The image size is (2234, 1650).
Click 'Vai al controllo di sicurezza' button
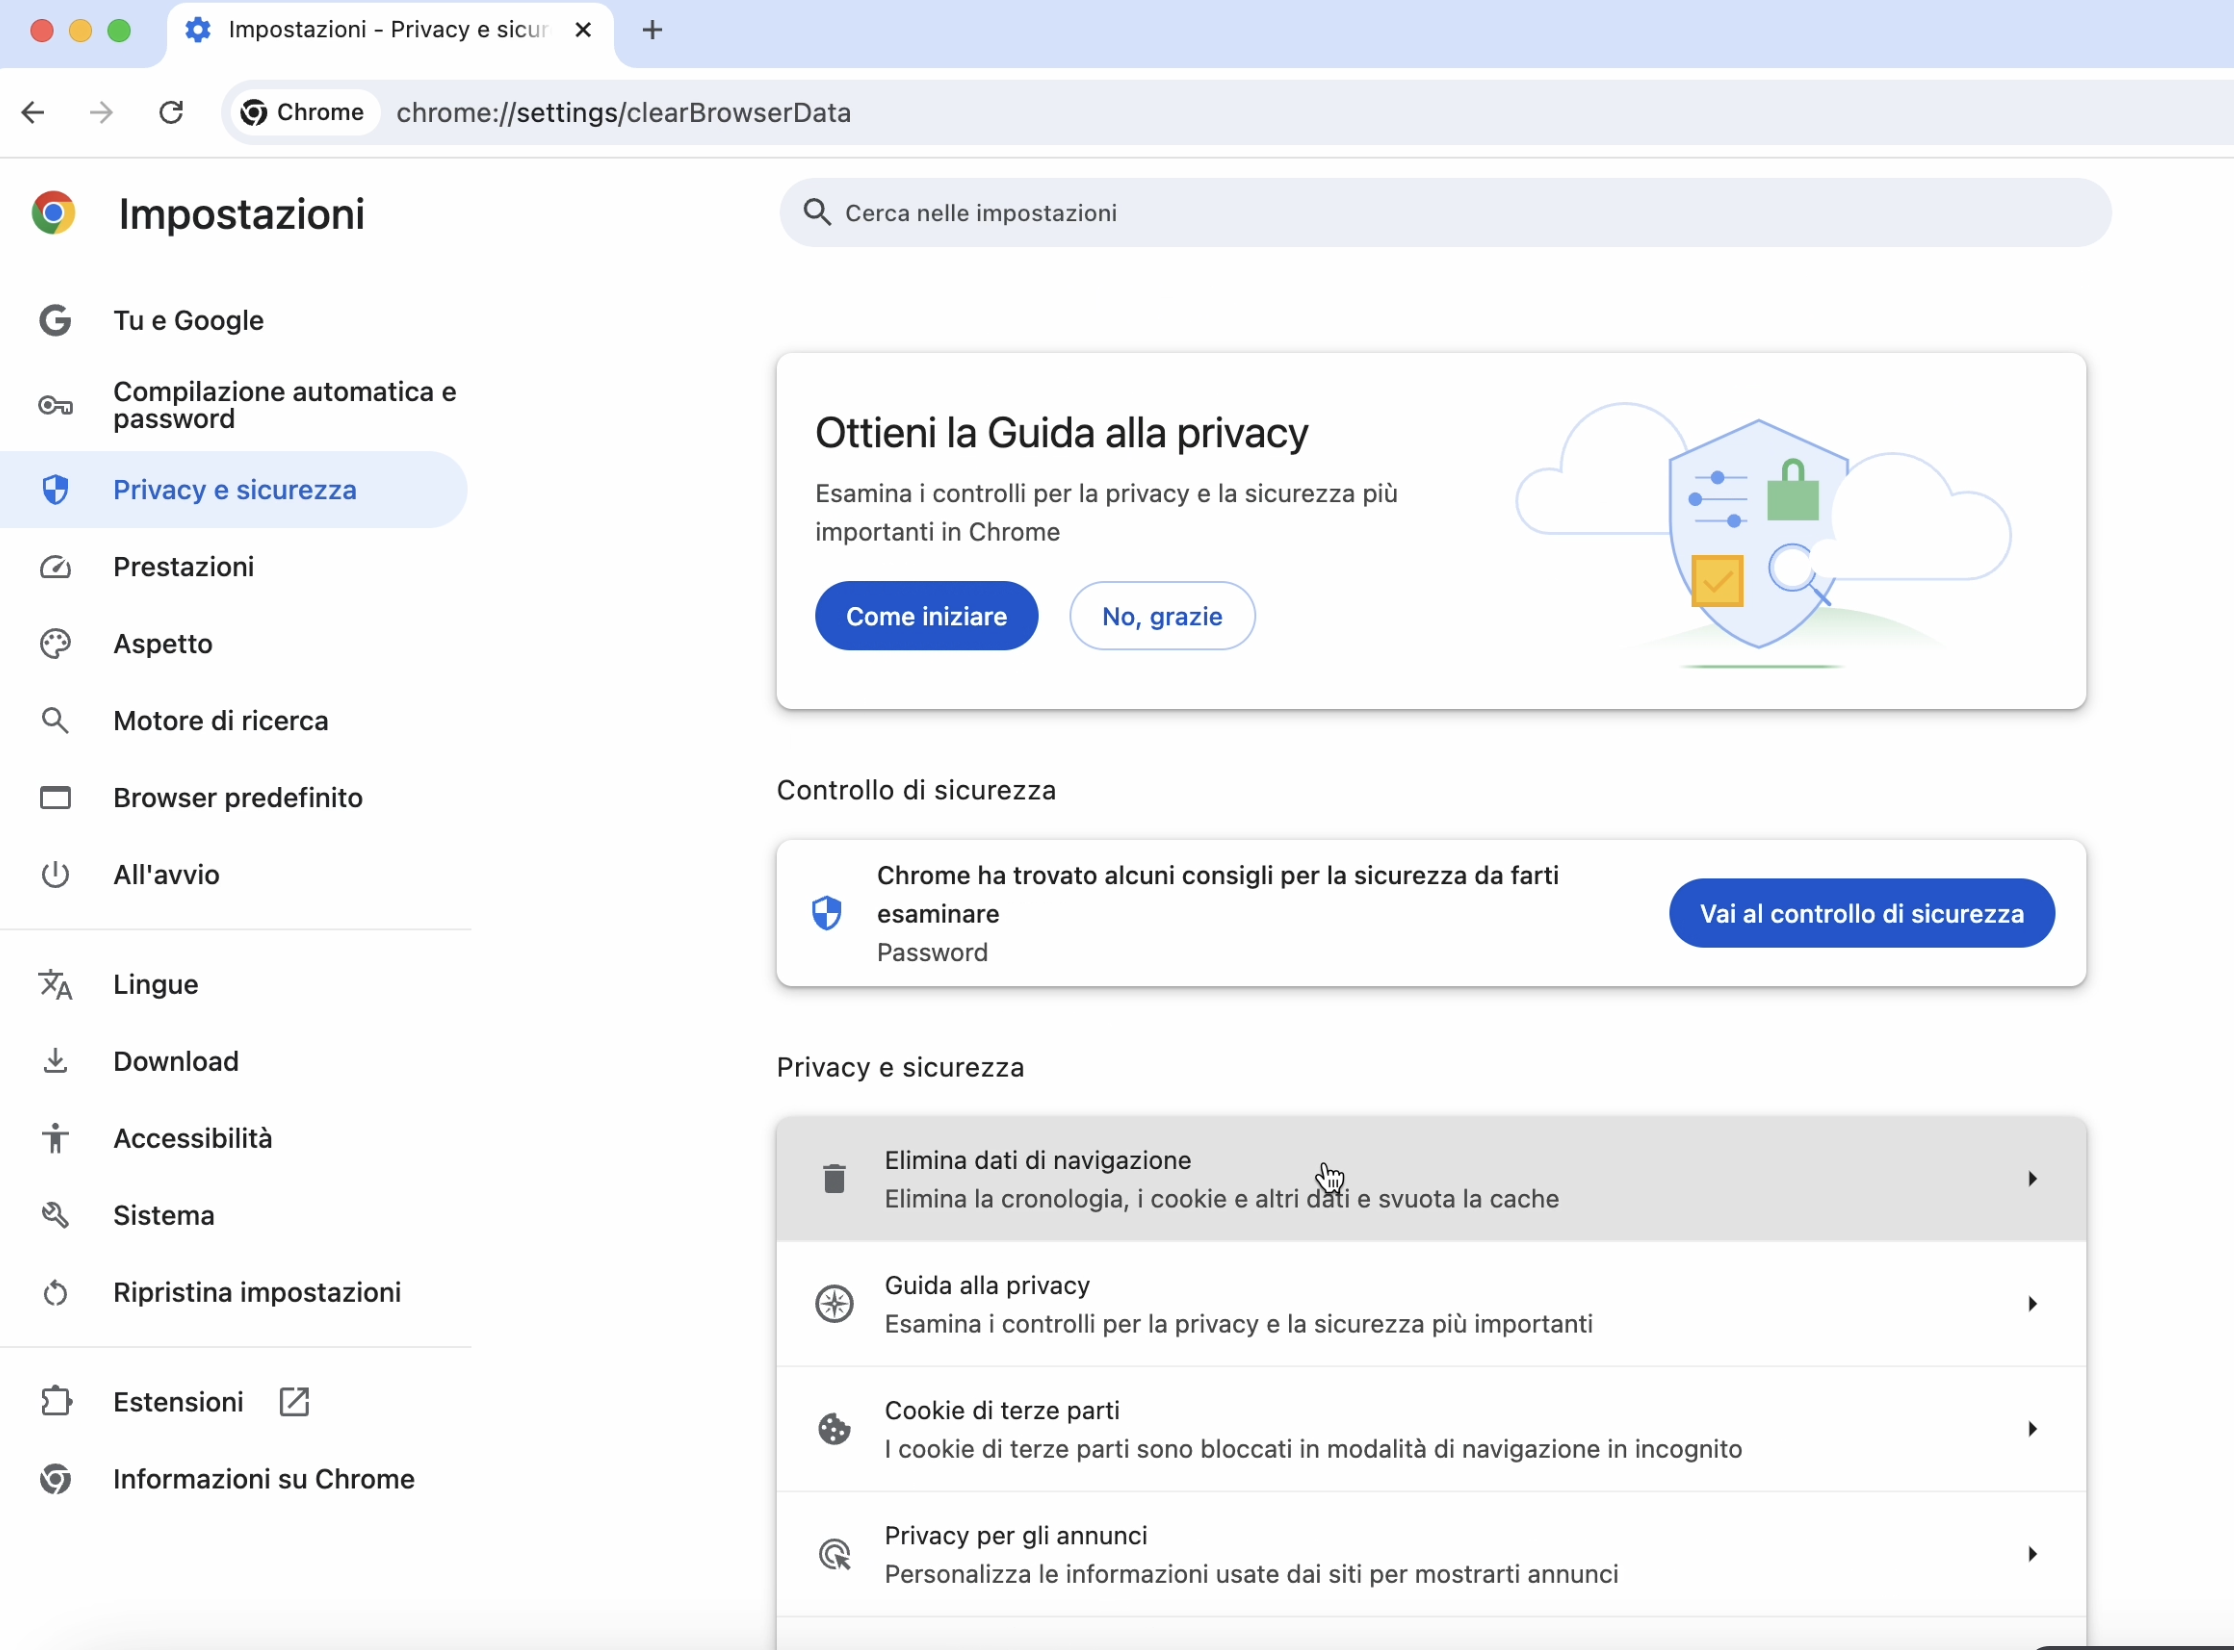1861,913
